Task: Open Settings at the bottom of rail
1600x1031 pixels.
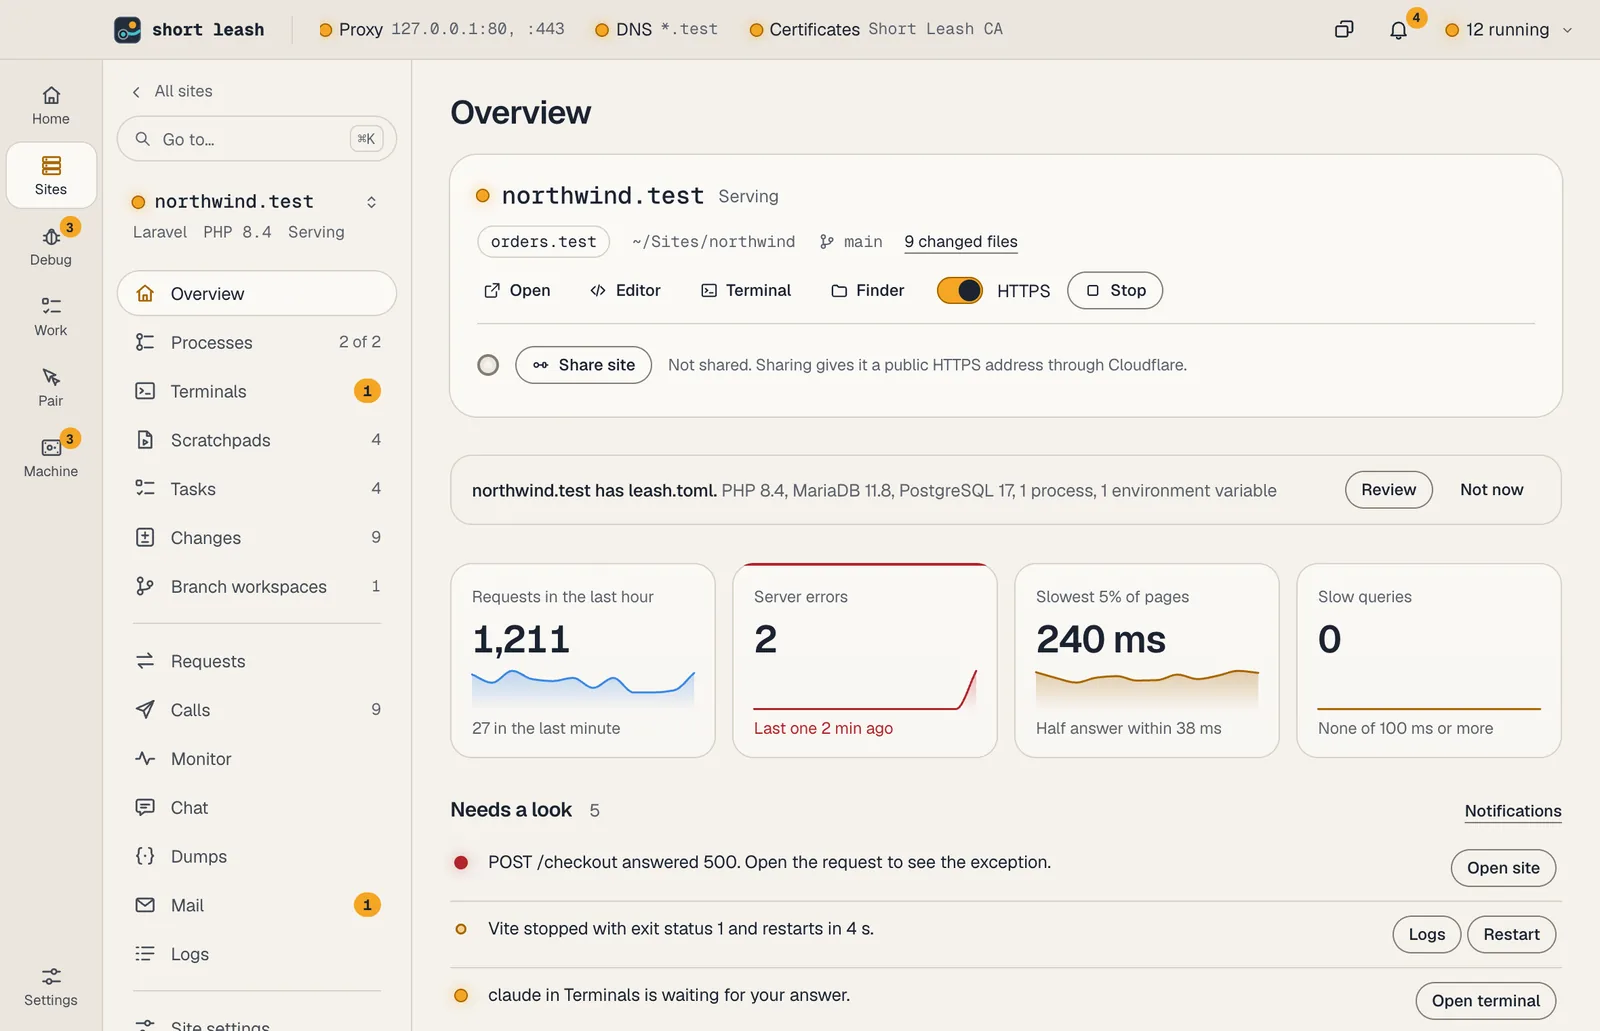Action: click(x=51, y=986)
